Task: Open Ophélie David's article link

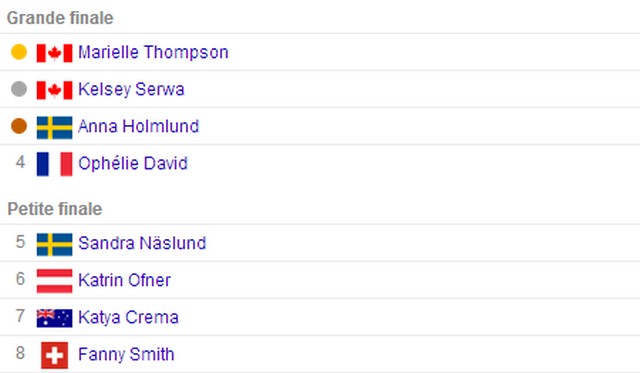Action: (x=133, y=163)
